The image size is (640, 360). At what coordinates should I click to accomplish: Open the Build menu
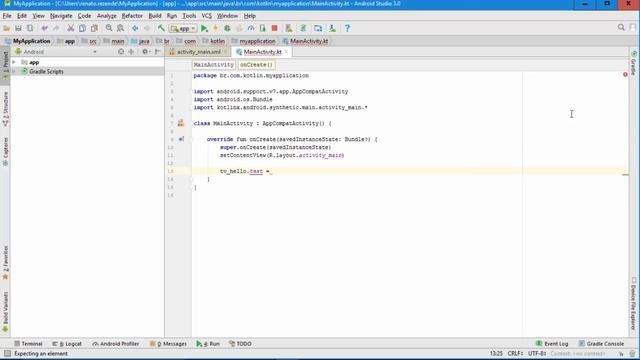tap(155, 16)
